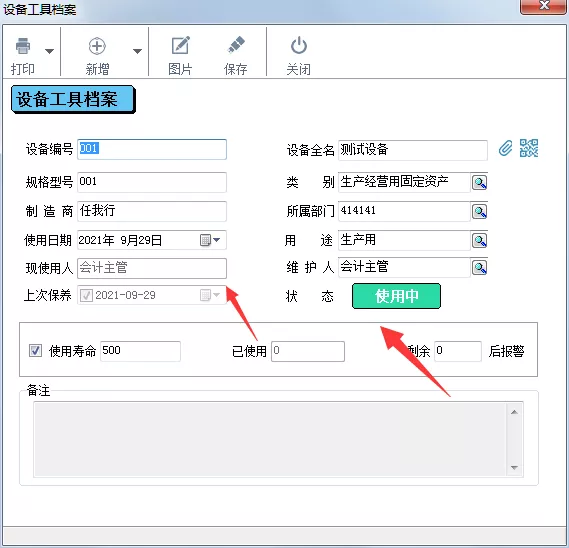Viewport: 569px width, 548px height.
Task: Click the 用途 lookup magnifier icon
Action: point(479,240)
